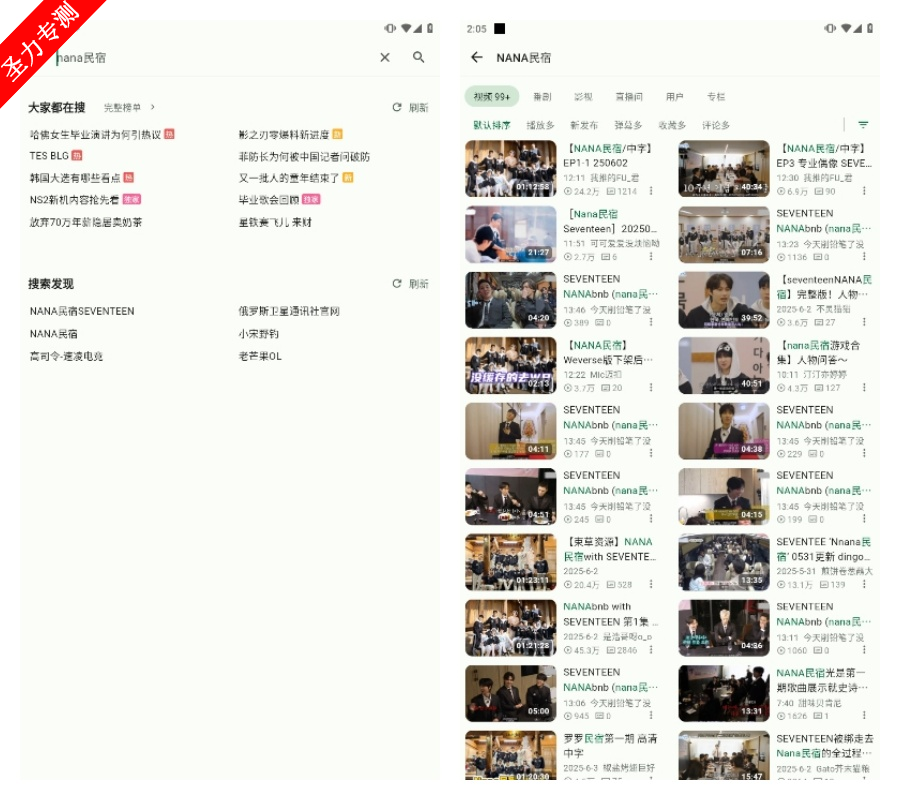Select the 视频 99+ tab
This screenshot has height=800, width=900.
(x=491, y=96)
